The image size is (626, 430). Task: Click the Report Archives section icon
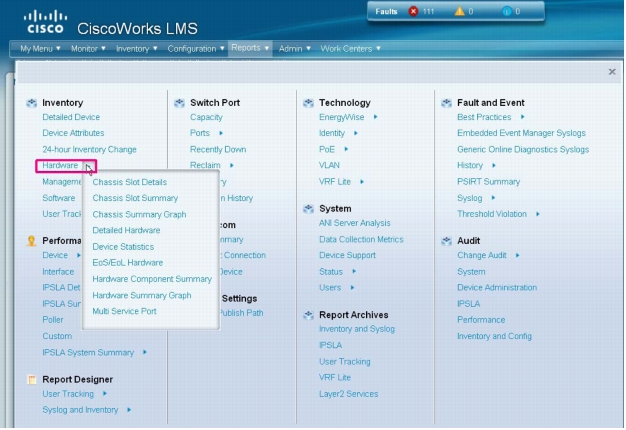pos(308,315)
